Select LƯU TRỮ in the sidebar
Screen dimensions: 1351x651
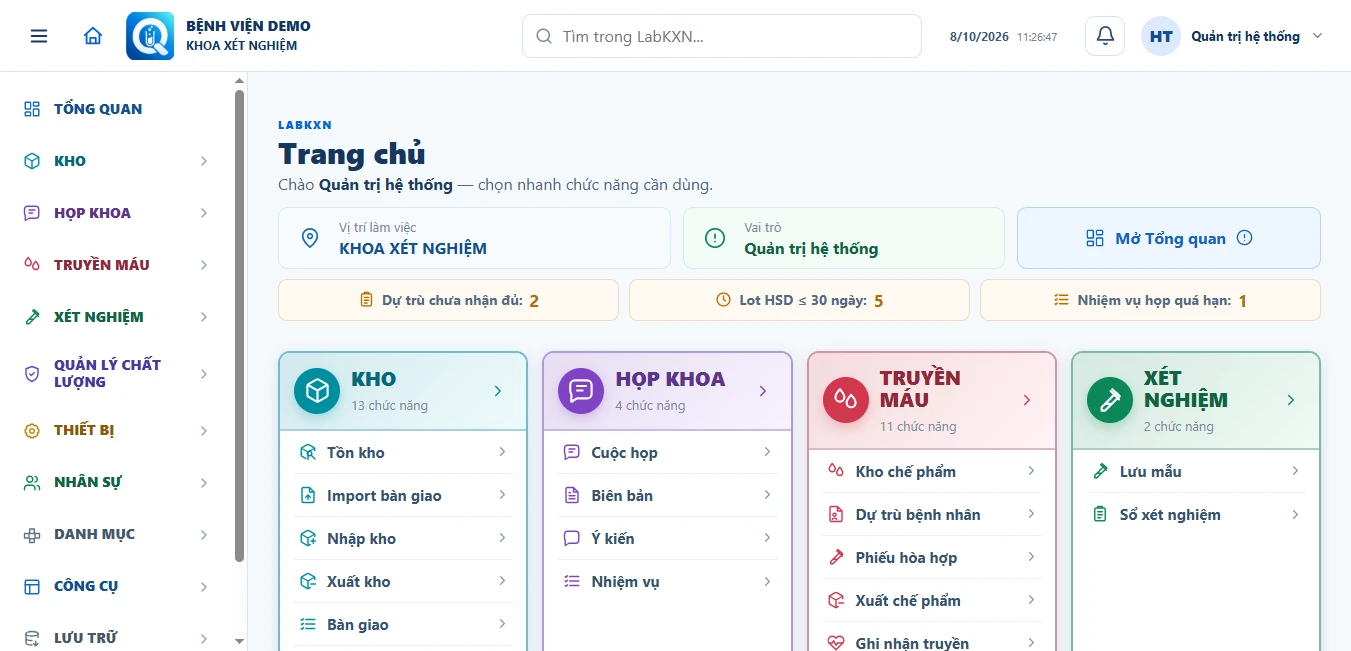click(117, 638)
